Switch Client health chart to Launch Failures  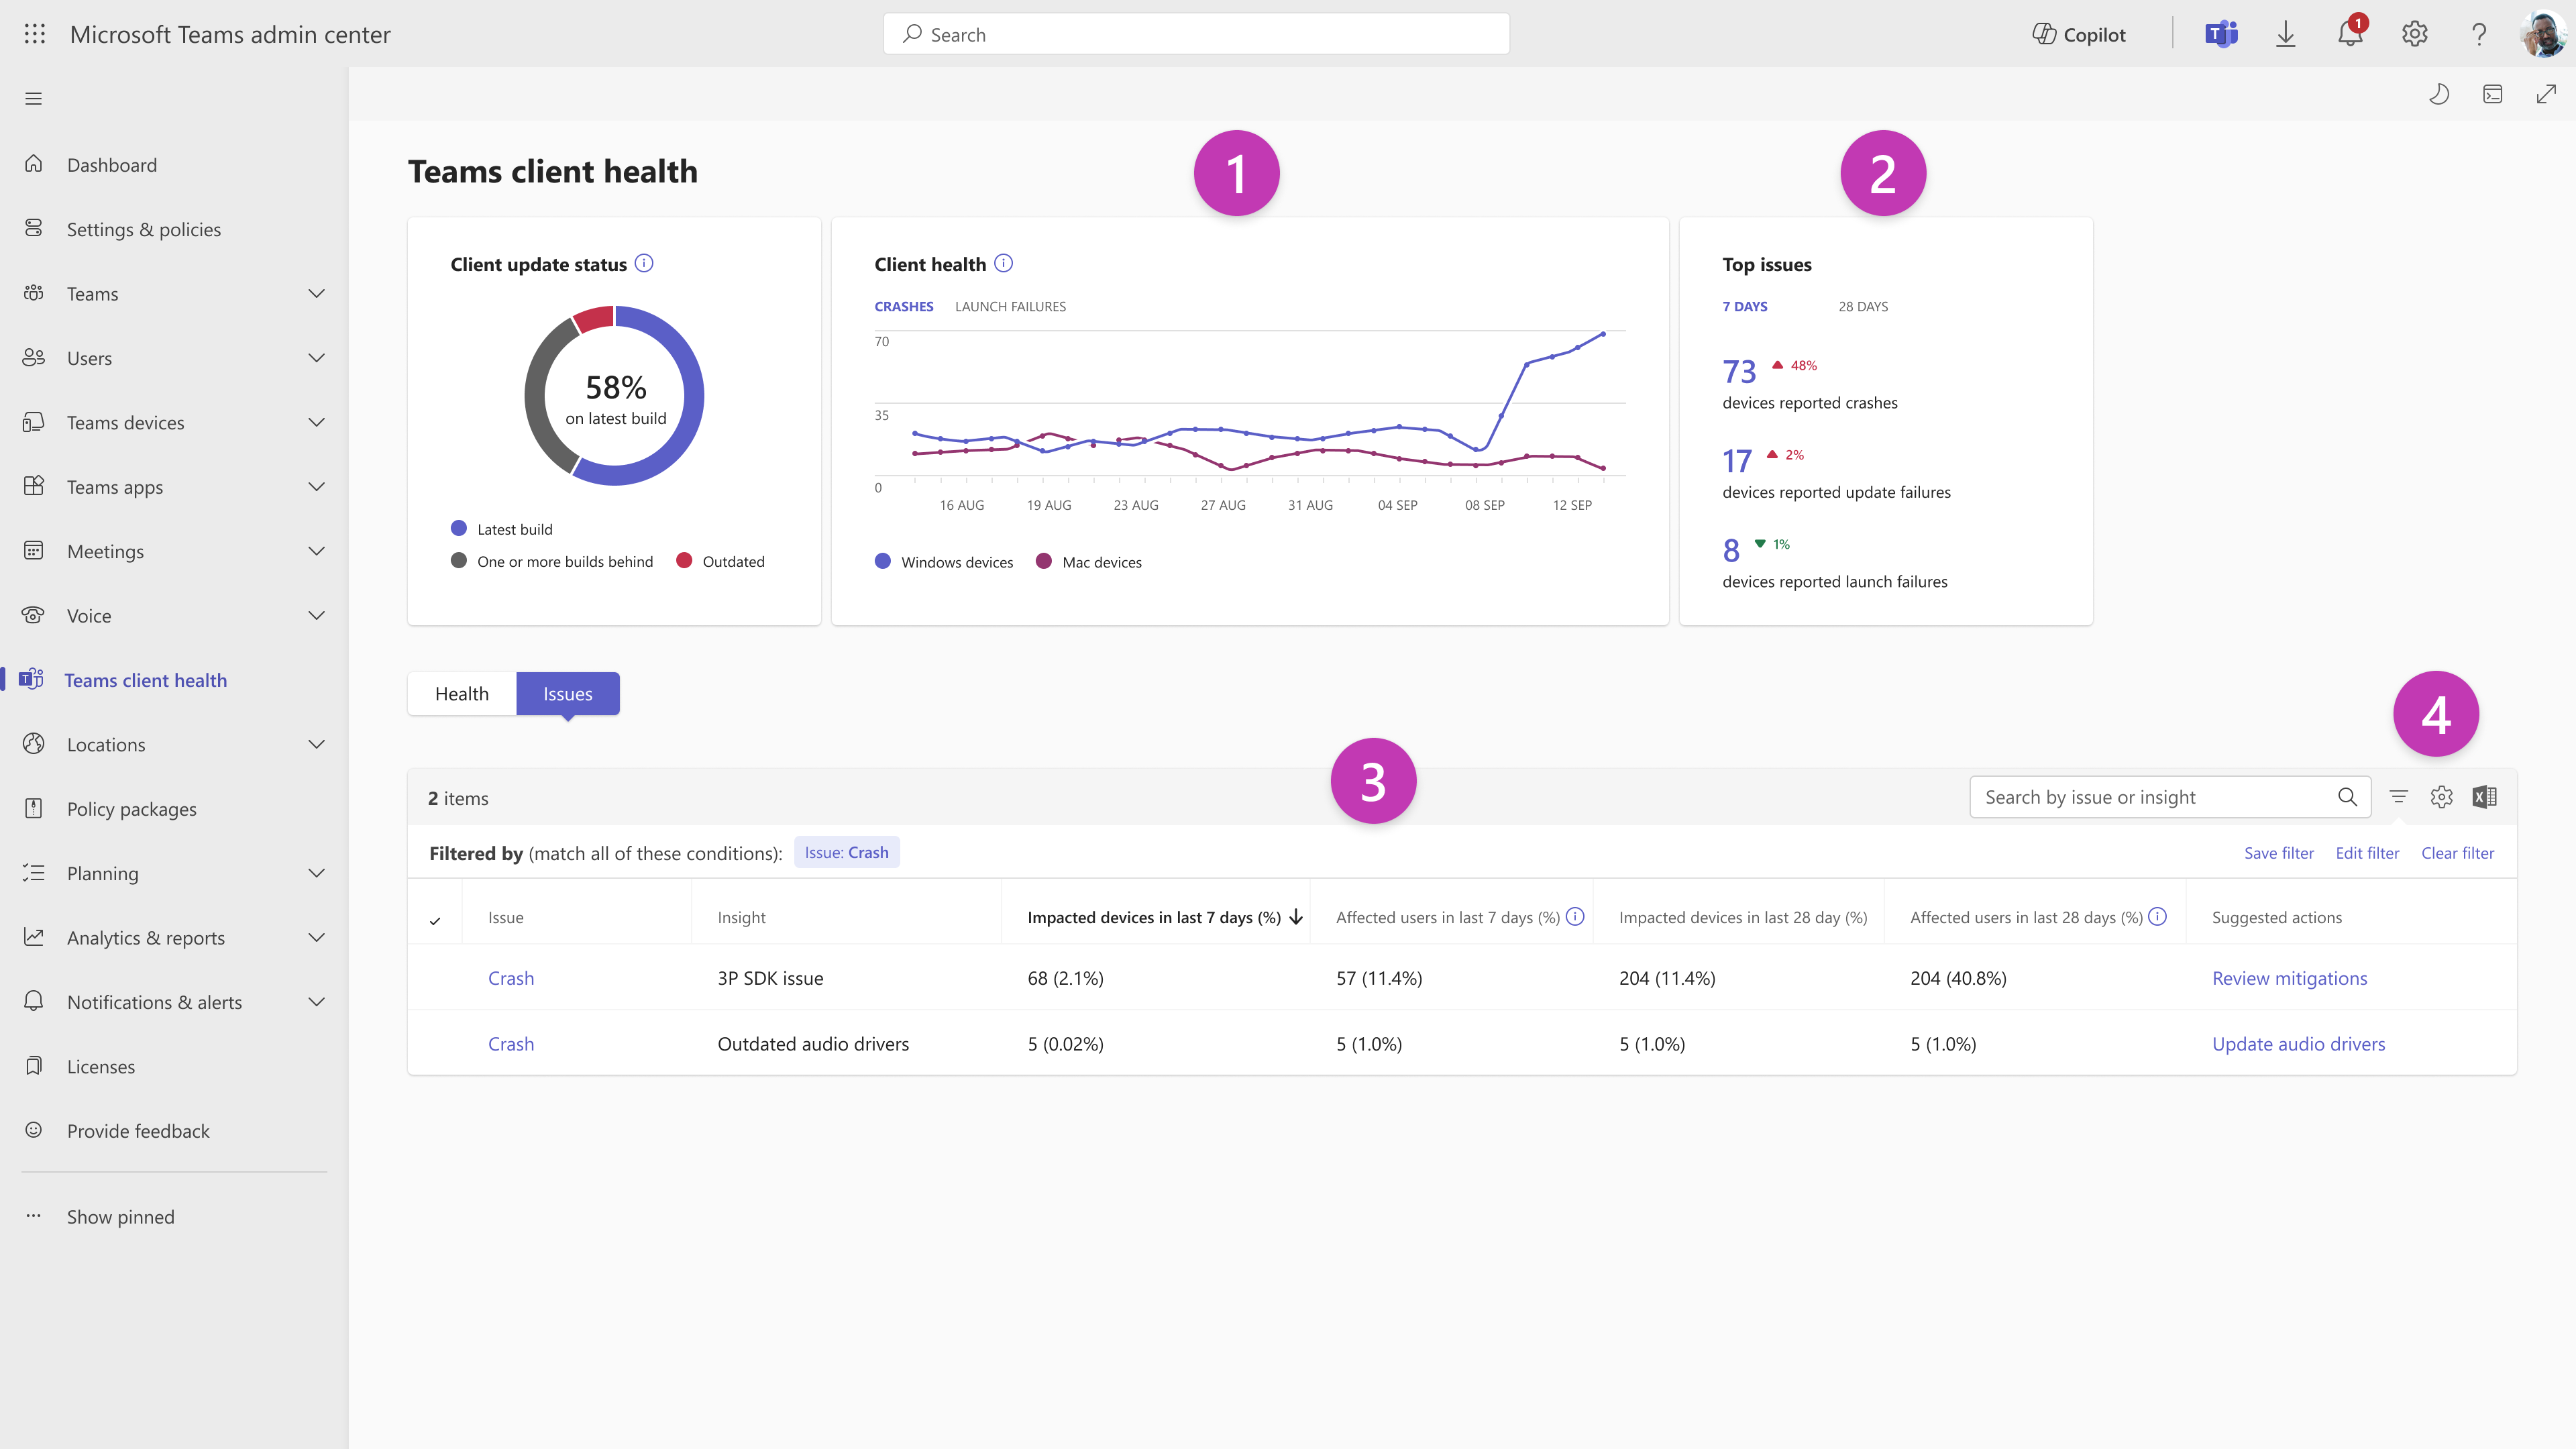(1010, 306)
